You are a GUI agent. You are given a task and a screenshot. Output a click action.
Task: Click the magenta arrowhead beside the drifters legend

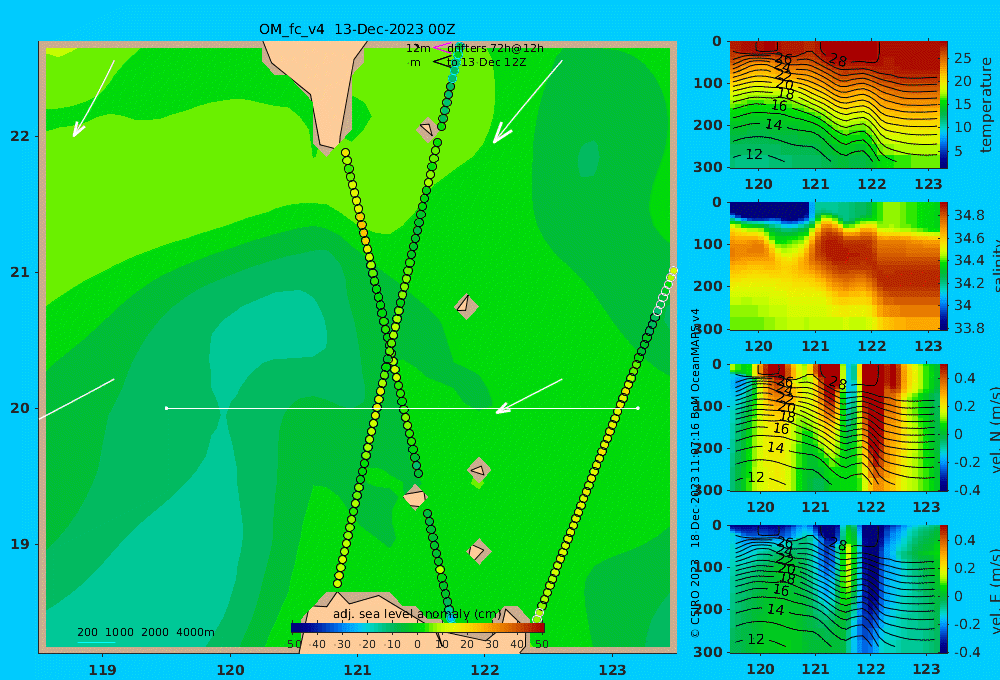(440, 47)
